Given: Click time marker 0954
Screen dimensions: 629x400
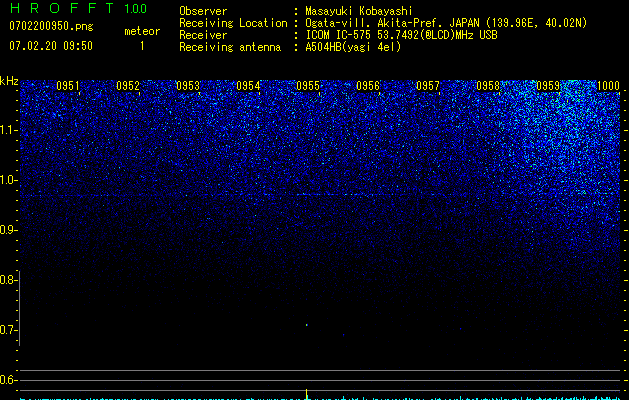Looking at the screenshot, I should point(248,86).
